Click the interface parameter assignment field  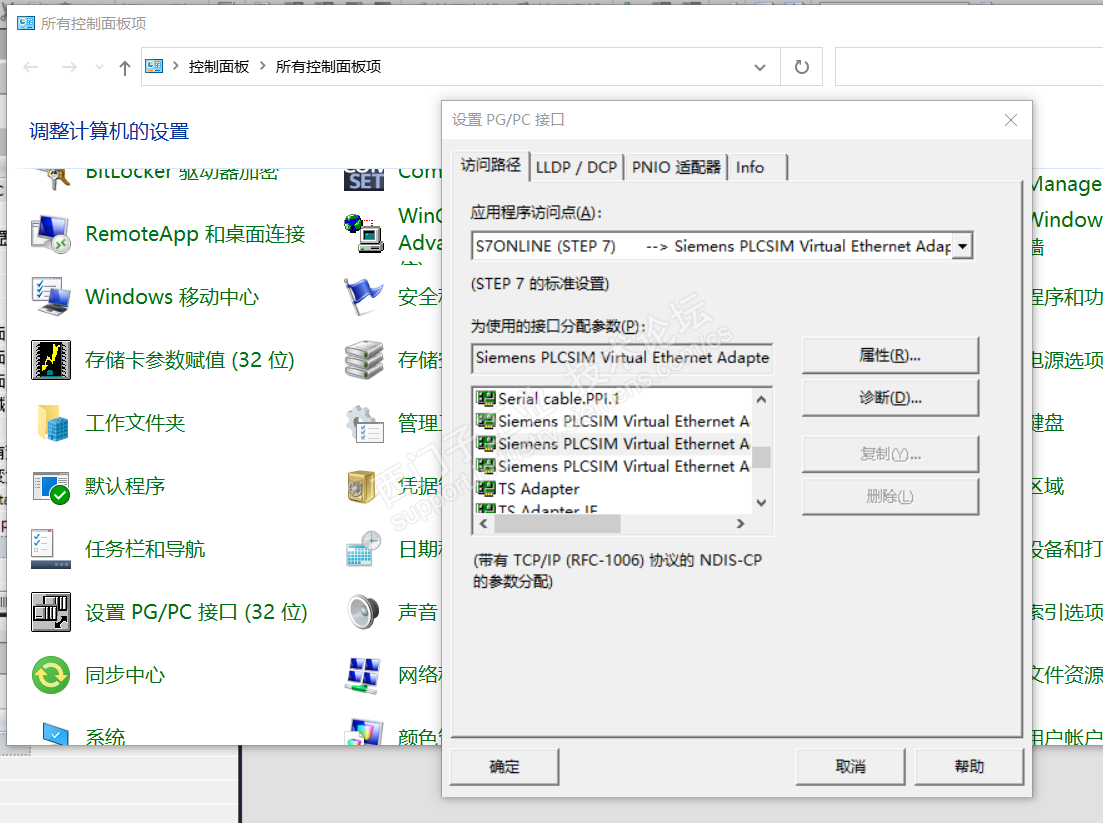tap(622, 358)
